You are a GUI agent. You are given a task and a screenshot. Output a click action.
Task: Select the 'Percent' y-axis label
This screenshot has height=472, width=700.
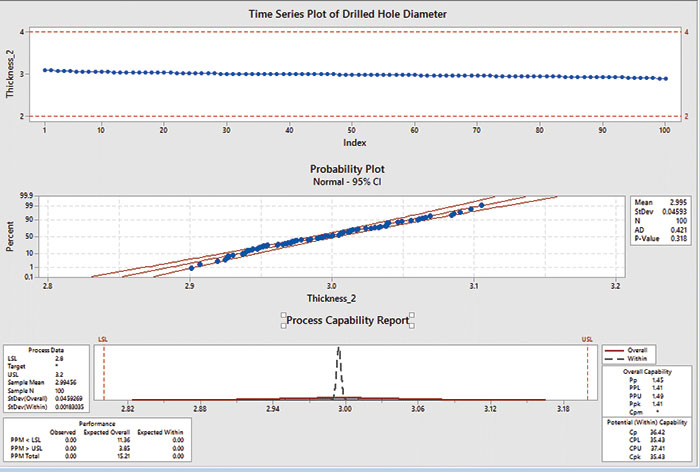coord(10,236)
